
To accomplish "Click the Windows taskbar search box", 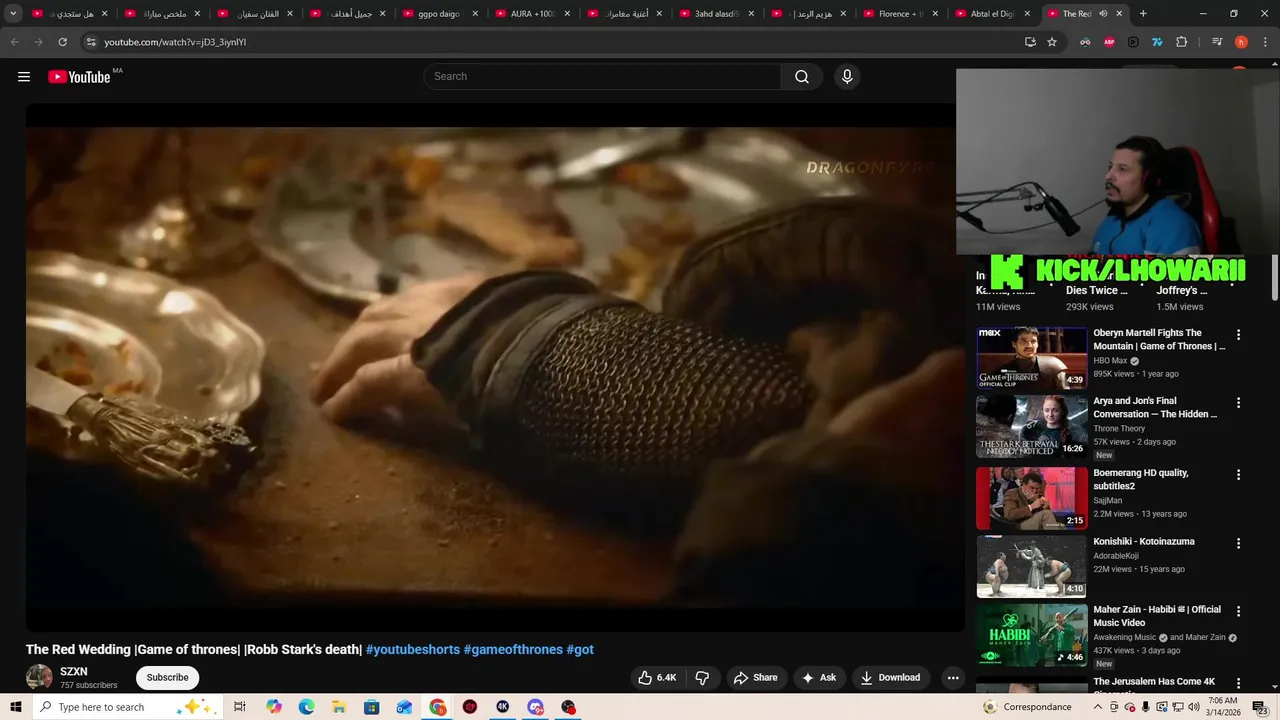I will 128,707.
